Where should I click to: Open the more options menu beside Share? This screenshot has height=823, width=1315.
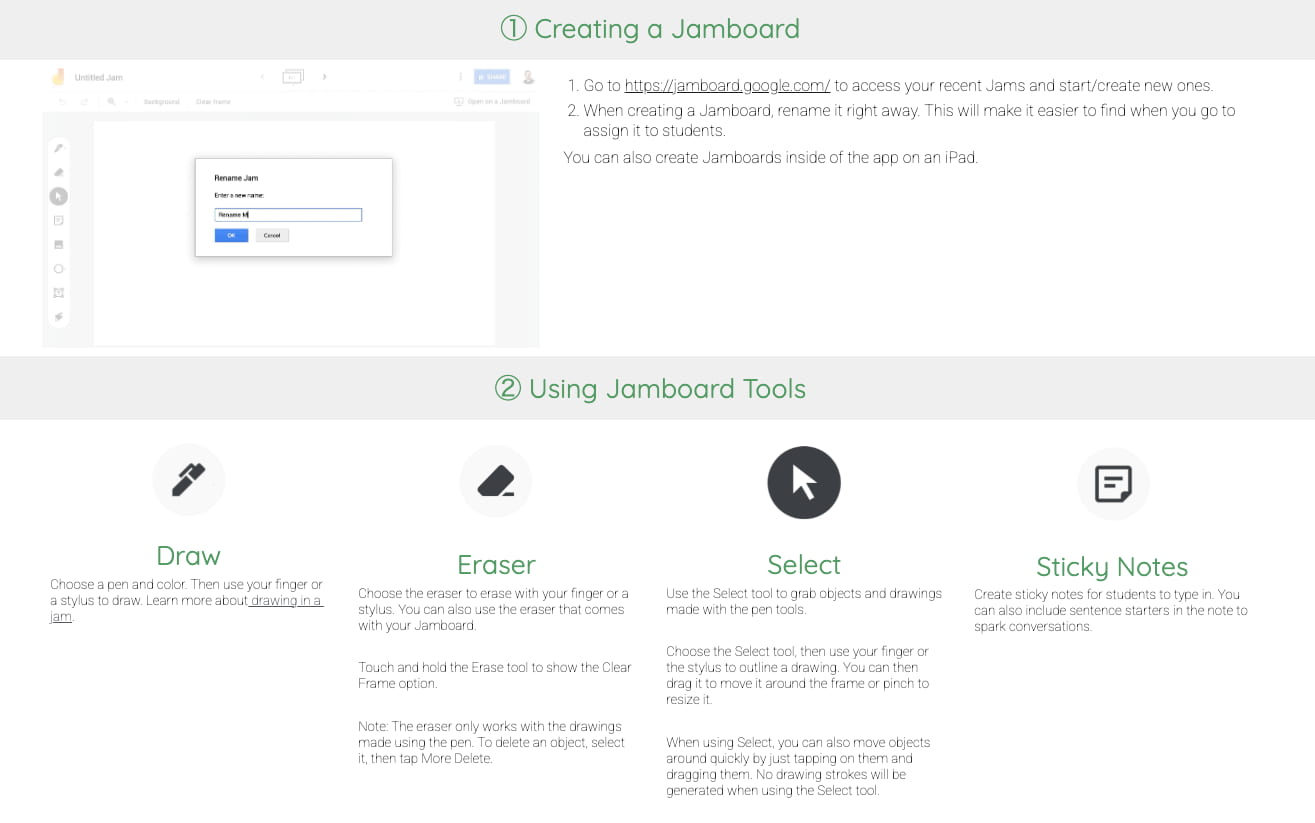(x=461, y=76)
